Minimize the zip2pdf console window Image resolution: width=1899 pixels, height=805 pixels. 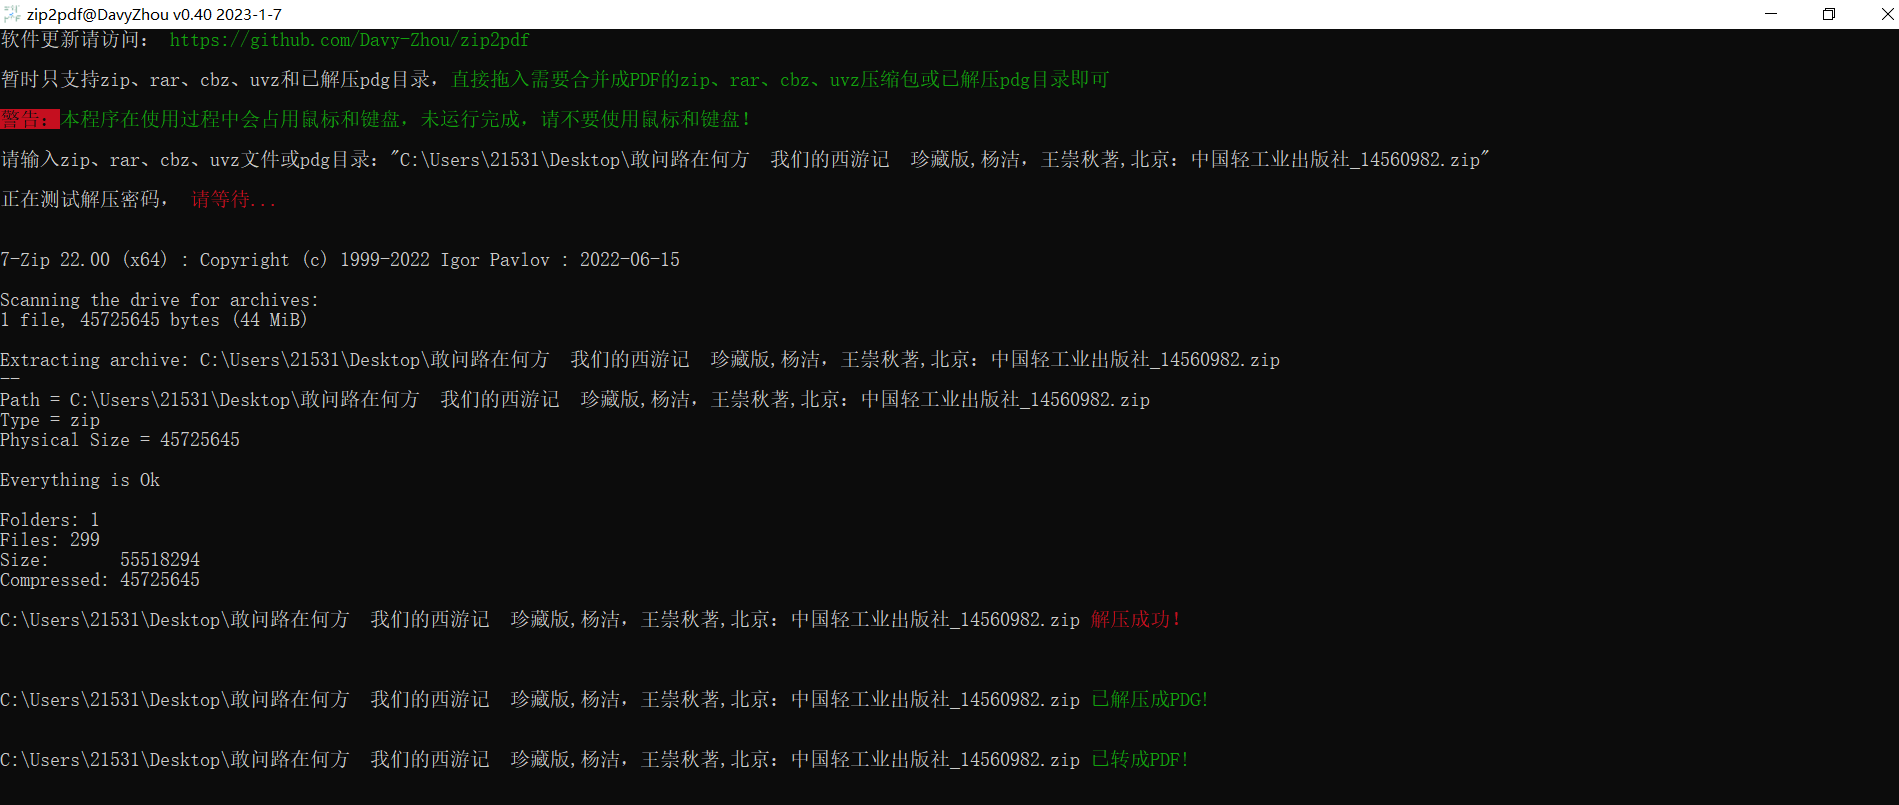(x=1771, y=14)
